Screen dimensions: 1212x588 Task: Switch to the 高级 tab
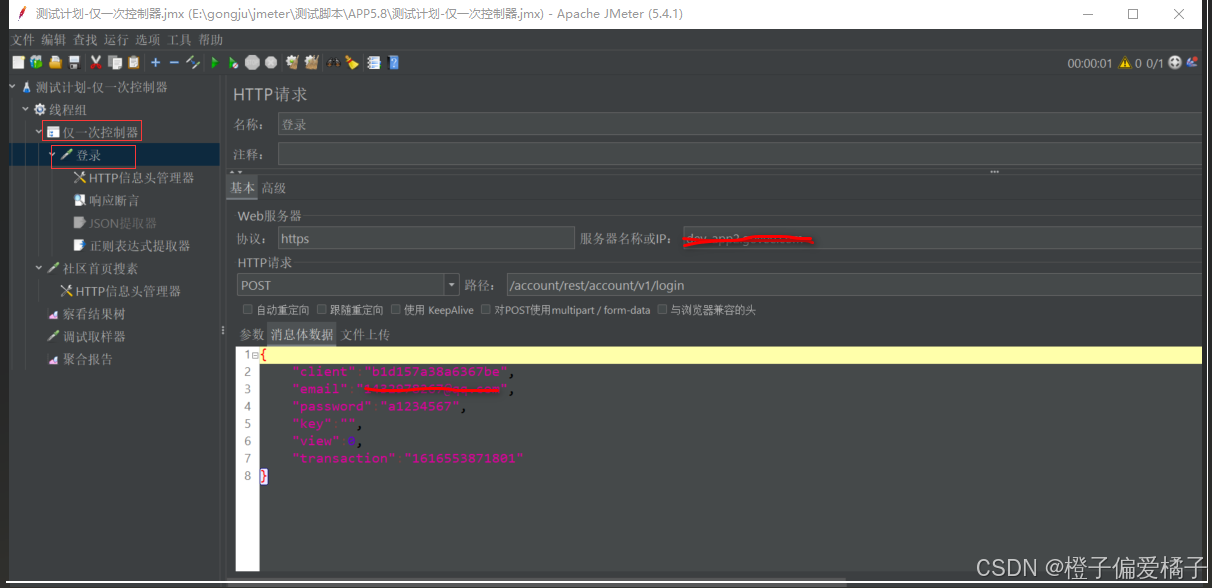tap(274, 188)
